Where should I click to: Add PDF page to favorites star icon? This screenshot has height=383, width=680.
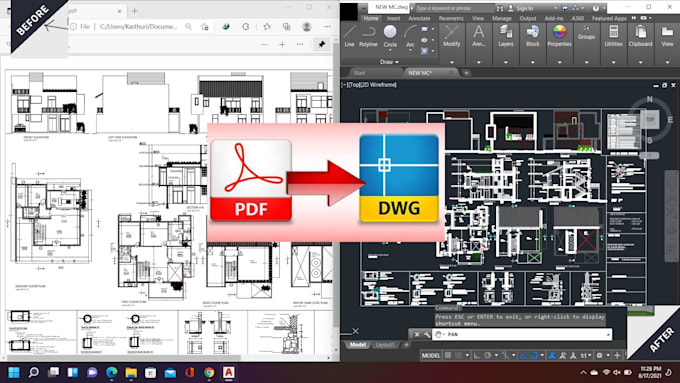[x=205, y=26]
